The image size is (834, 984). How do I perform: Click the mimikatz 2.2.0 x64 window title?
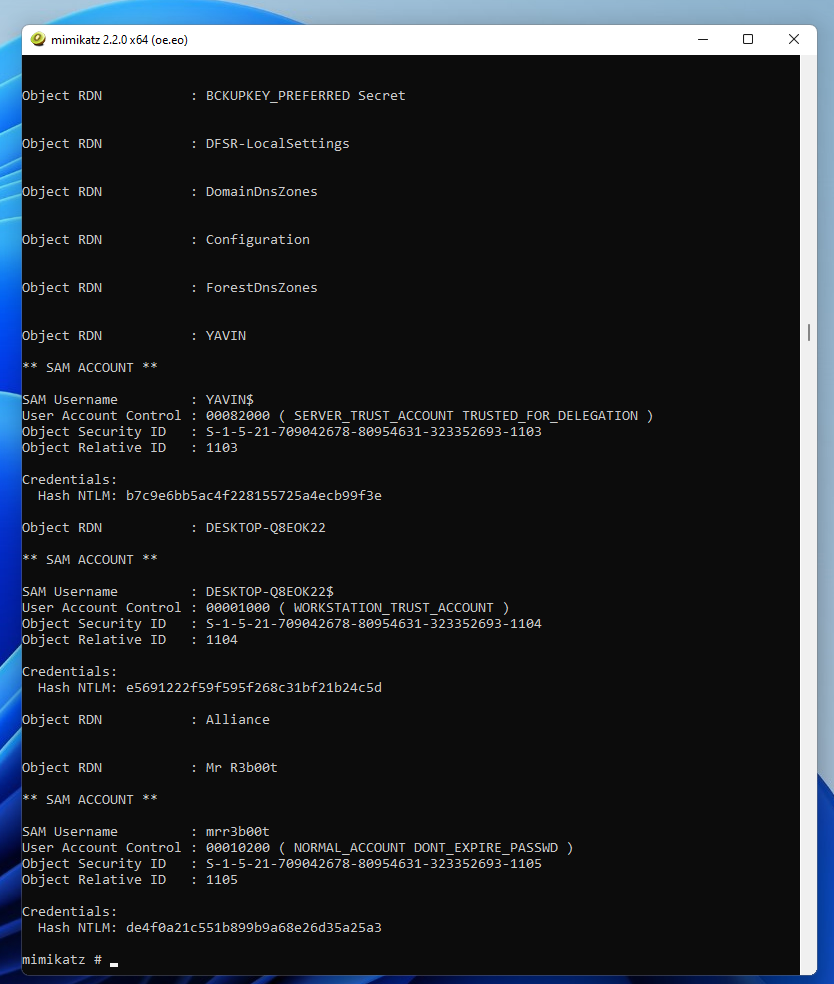(119, 40)
